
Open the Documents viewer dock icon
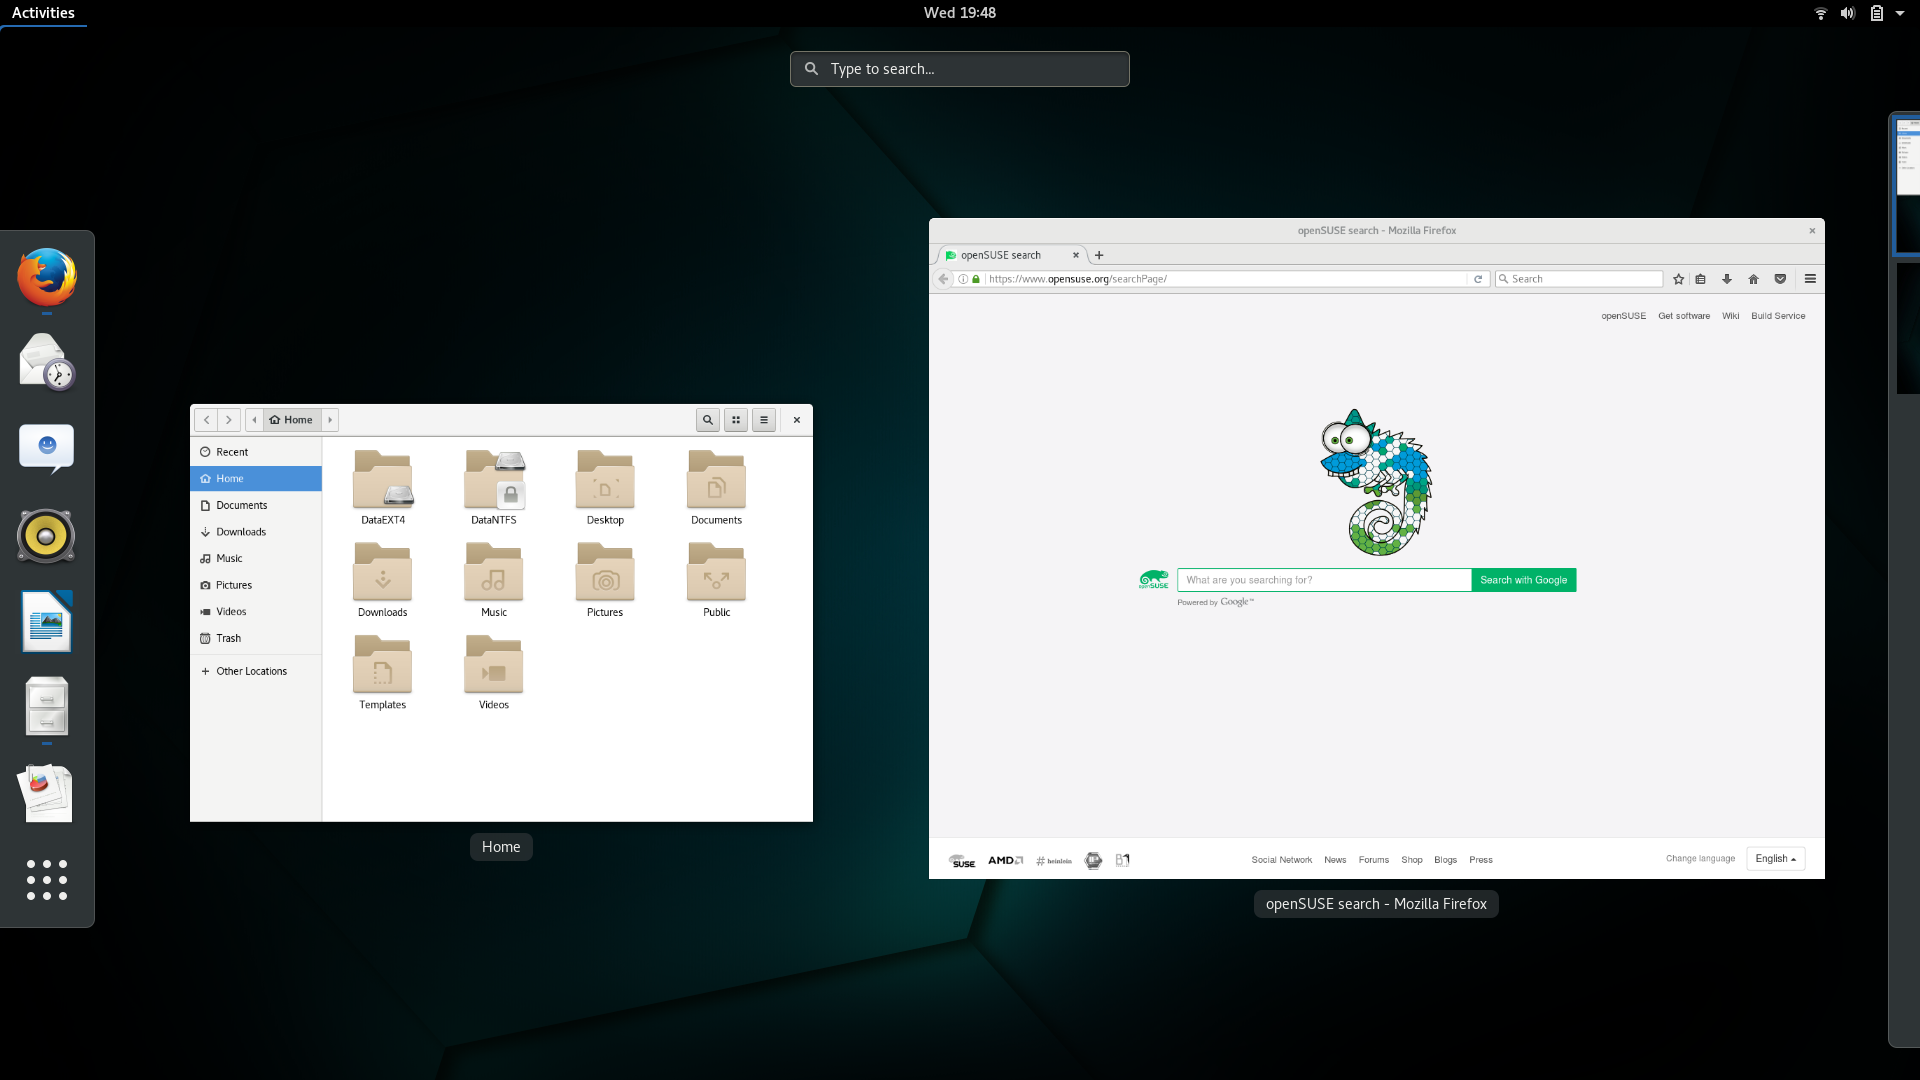click(x=46, y=794)
